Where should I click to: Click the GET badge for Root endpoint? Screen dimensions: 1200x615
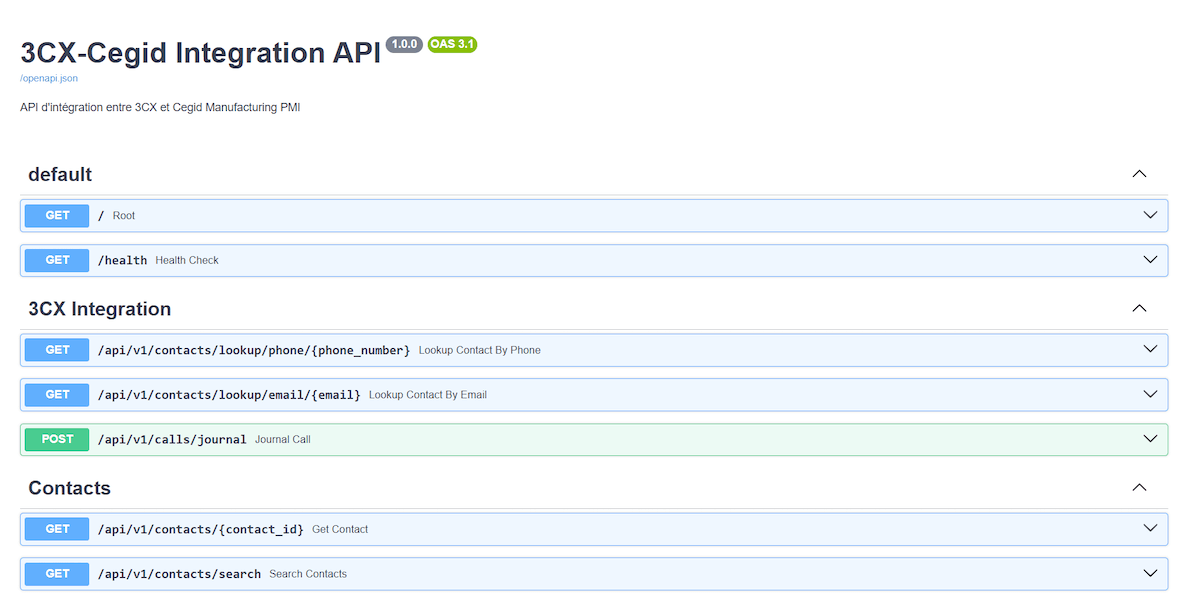tap(57, 216)
